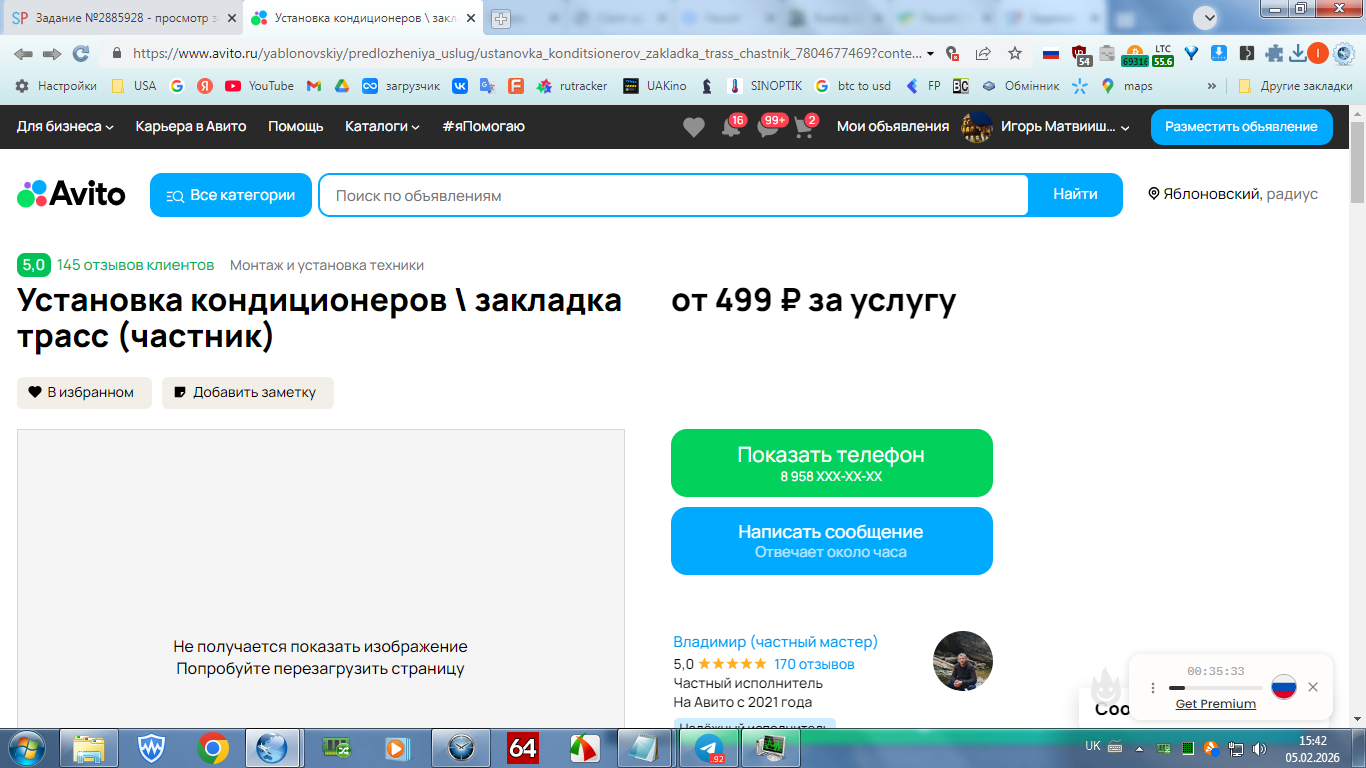Open Мои объявления in the header

pyautogui.click(x=893, y=126)
